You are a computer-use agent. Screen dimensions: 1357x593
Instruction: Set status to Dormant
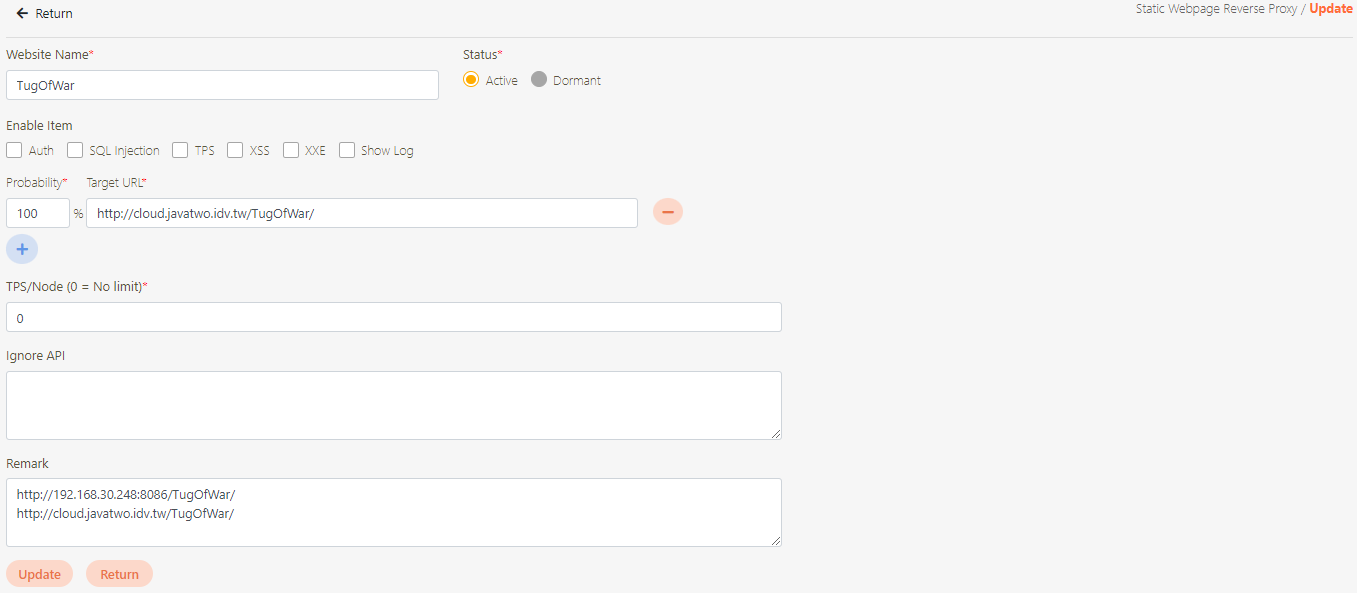pos(539,80)
